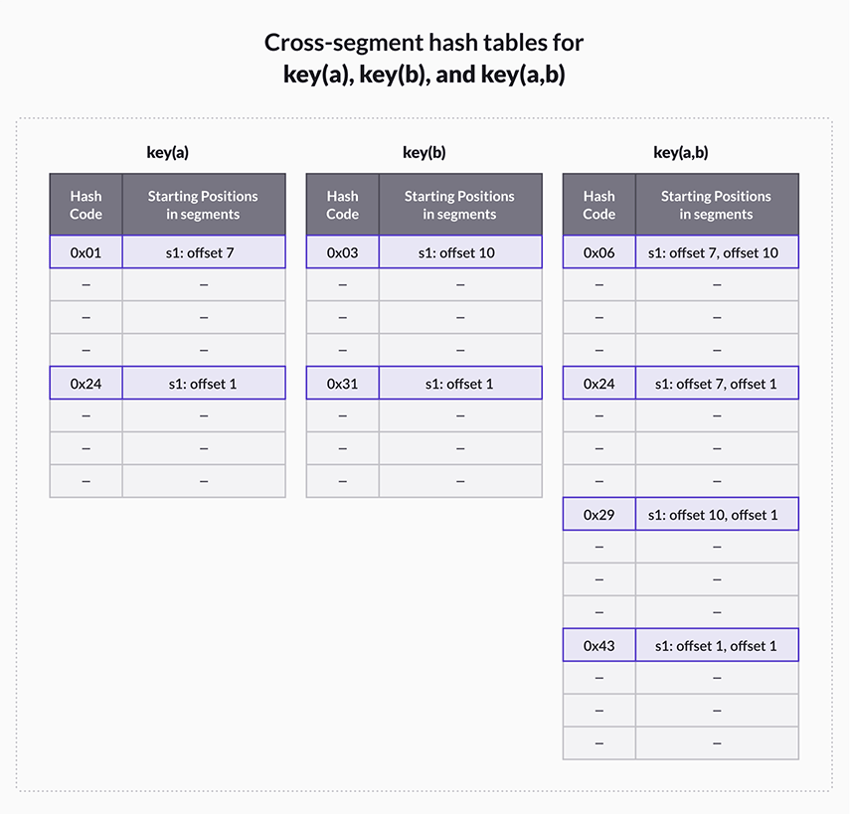Click the 0x03 hash code cell
This screenshot has height=814, width=850.
pos(342,253)
